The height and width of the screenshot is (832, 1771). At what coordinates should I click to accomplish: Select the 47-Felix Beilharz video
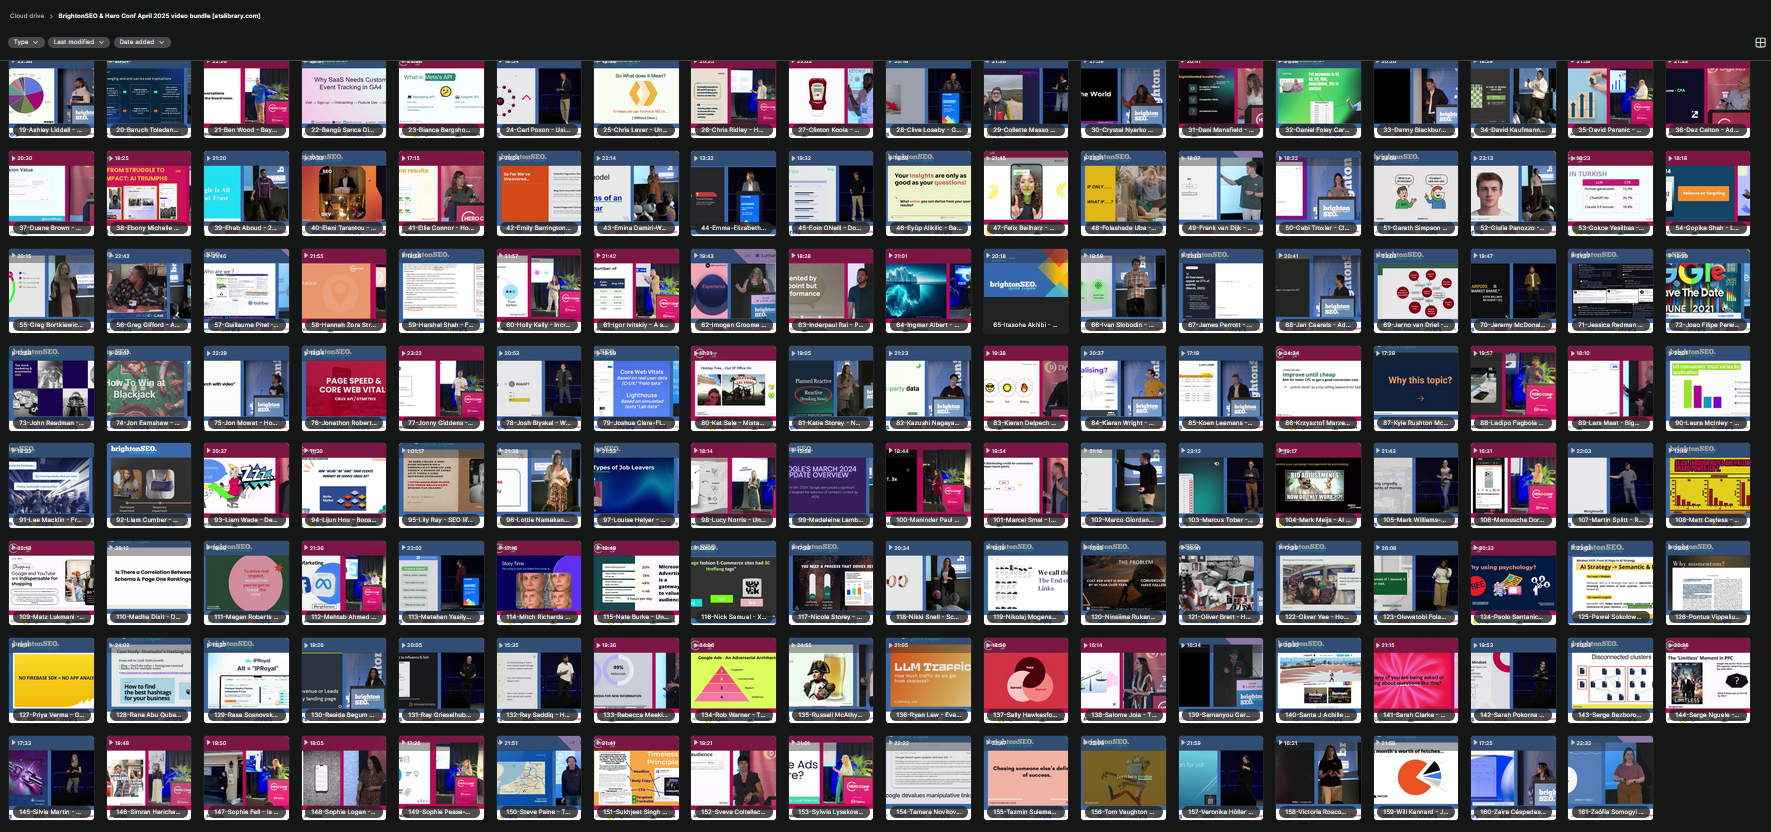click(x=1025, y=194)
